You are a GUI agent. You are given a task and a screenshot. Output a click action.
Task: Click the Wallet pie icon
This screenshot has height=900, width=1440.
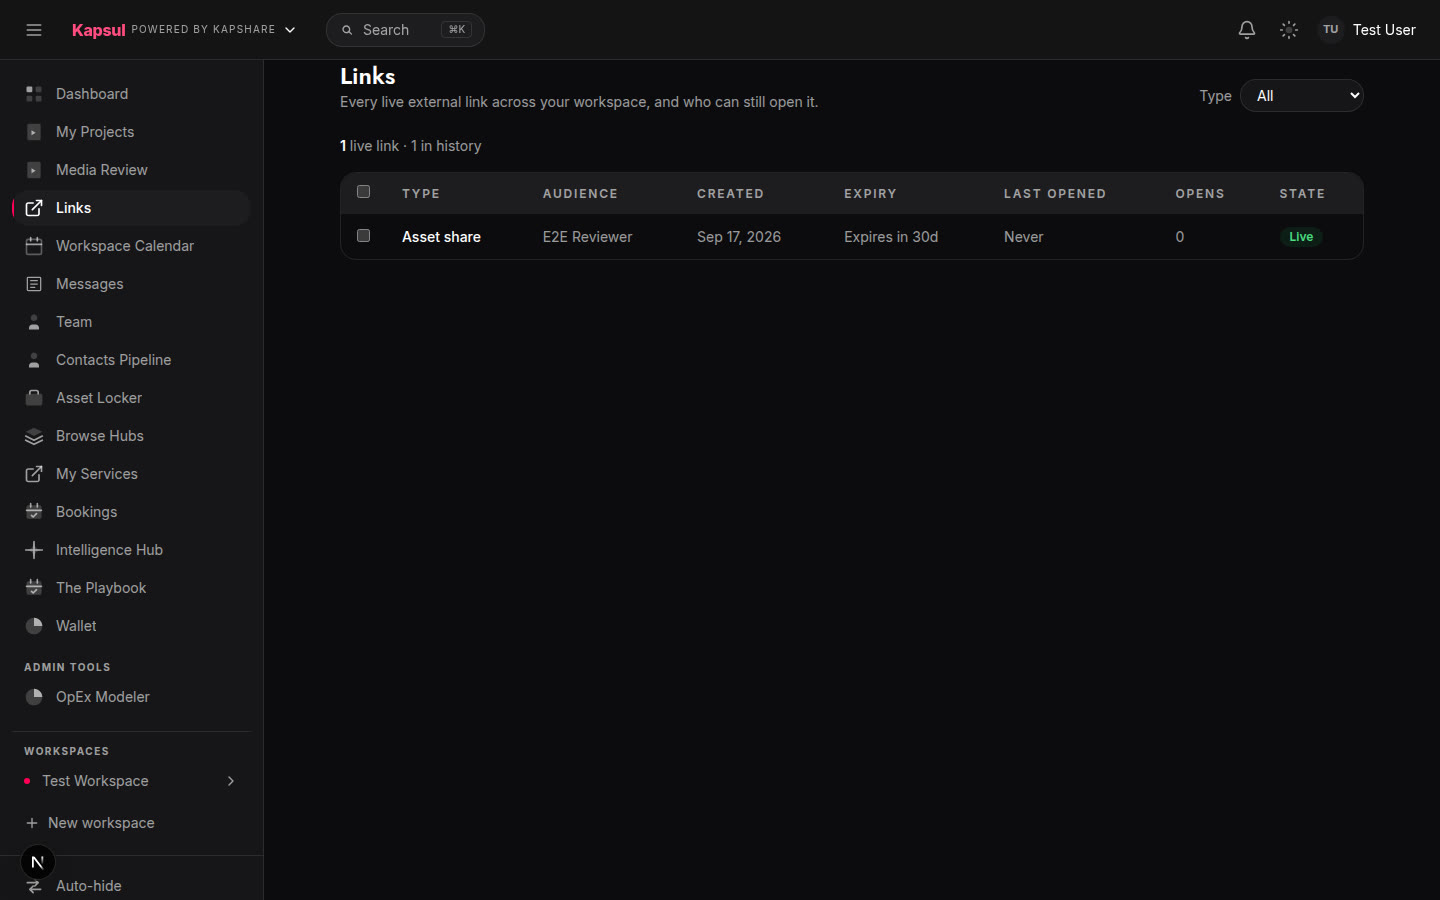point(34,626)
